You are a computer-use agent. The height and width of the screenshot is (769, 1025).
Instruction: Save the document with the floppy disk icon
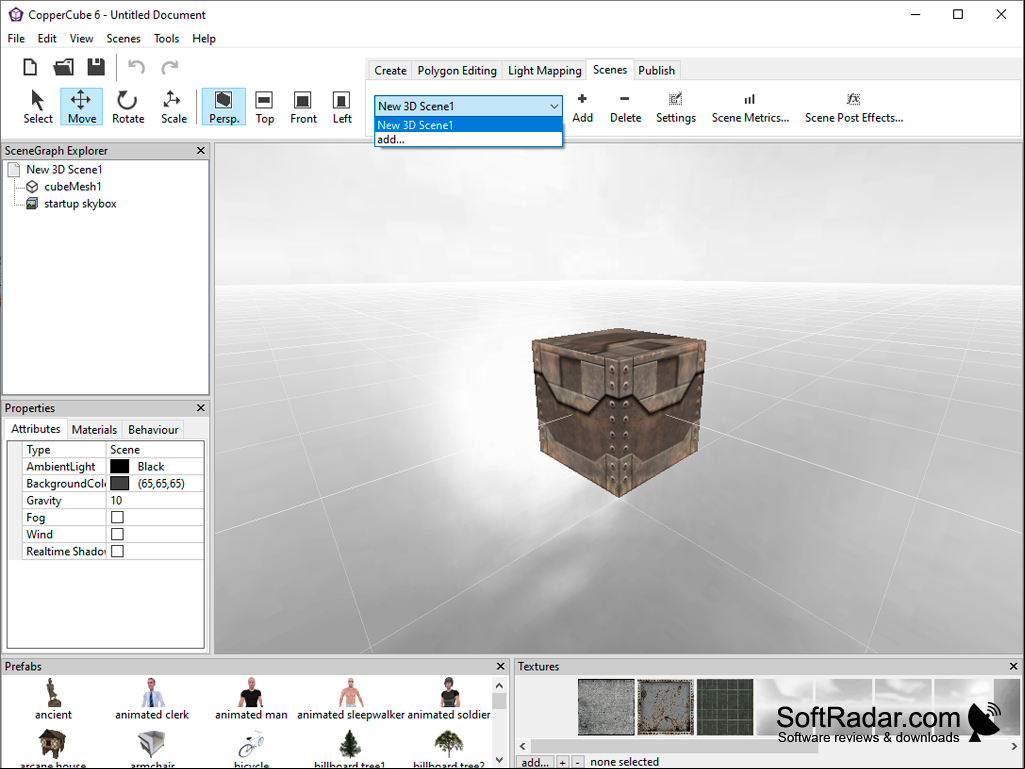coord(96,67)
